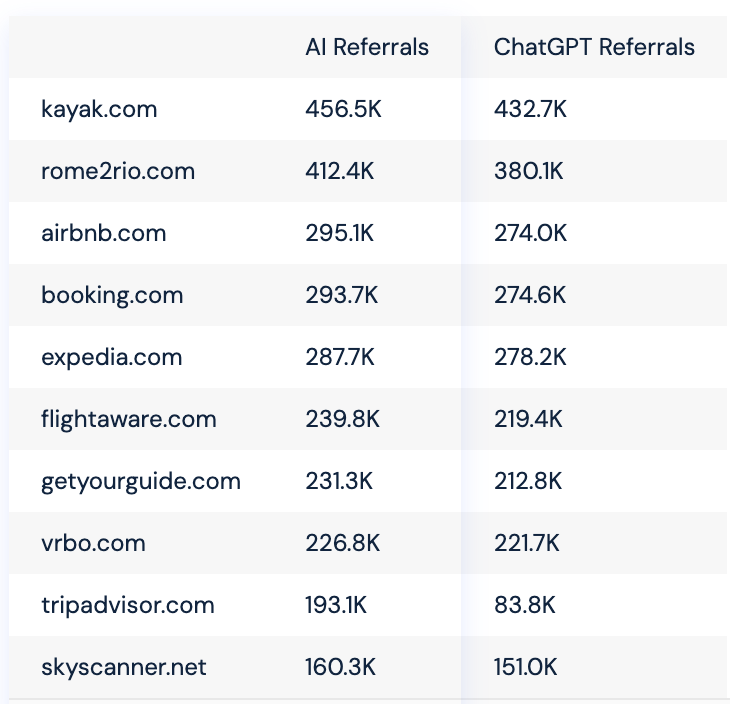
Task: Click the 432.7K ChatGPT referrals cell
Action: click(530, 109)
